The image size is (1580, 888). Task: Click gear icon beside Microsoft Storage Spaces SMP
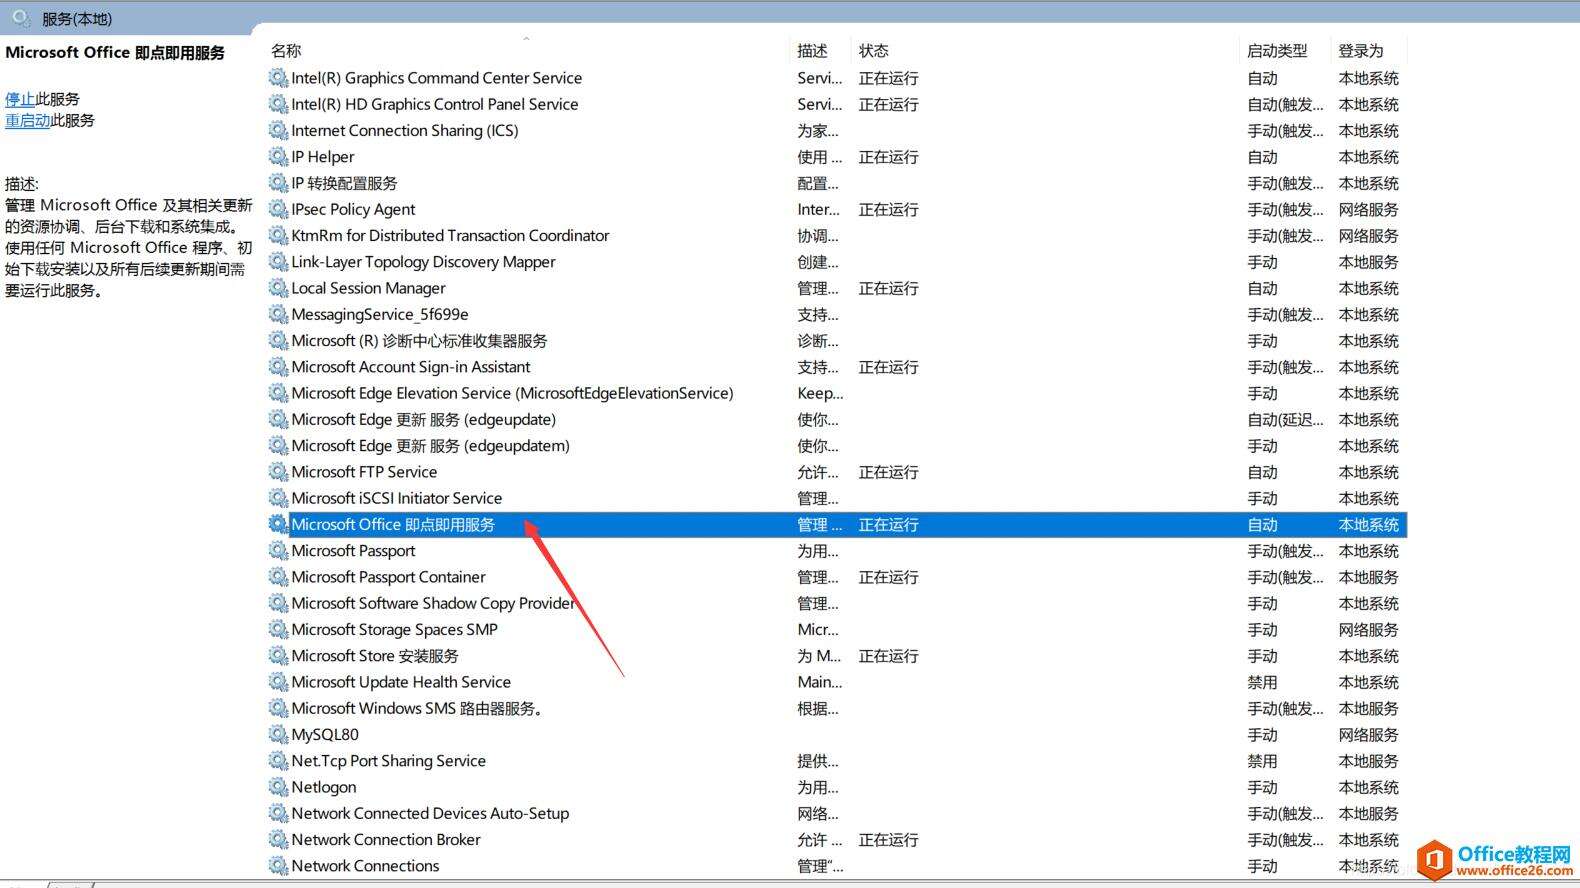[x=278, y=629]
